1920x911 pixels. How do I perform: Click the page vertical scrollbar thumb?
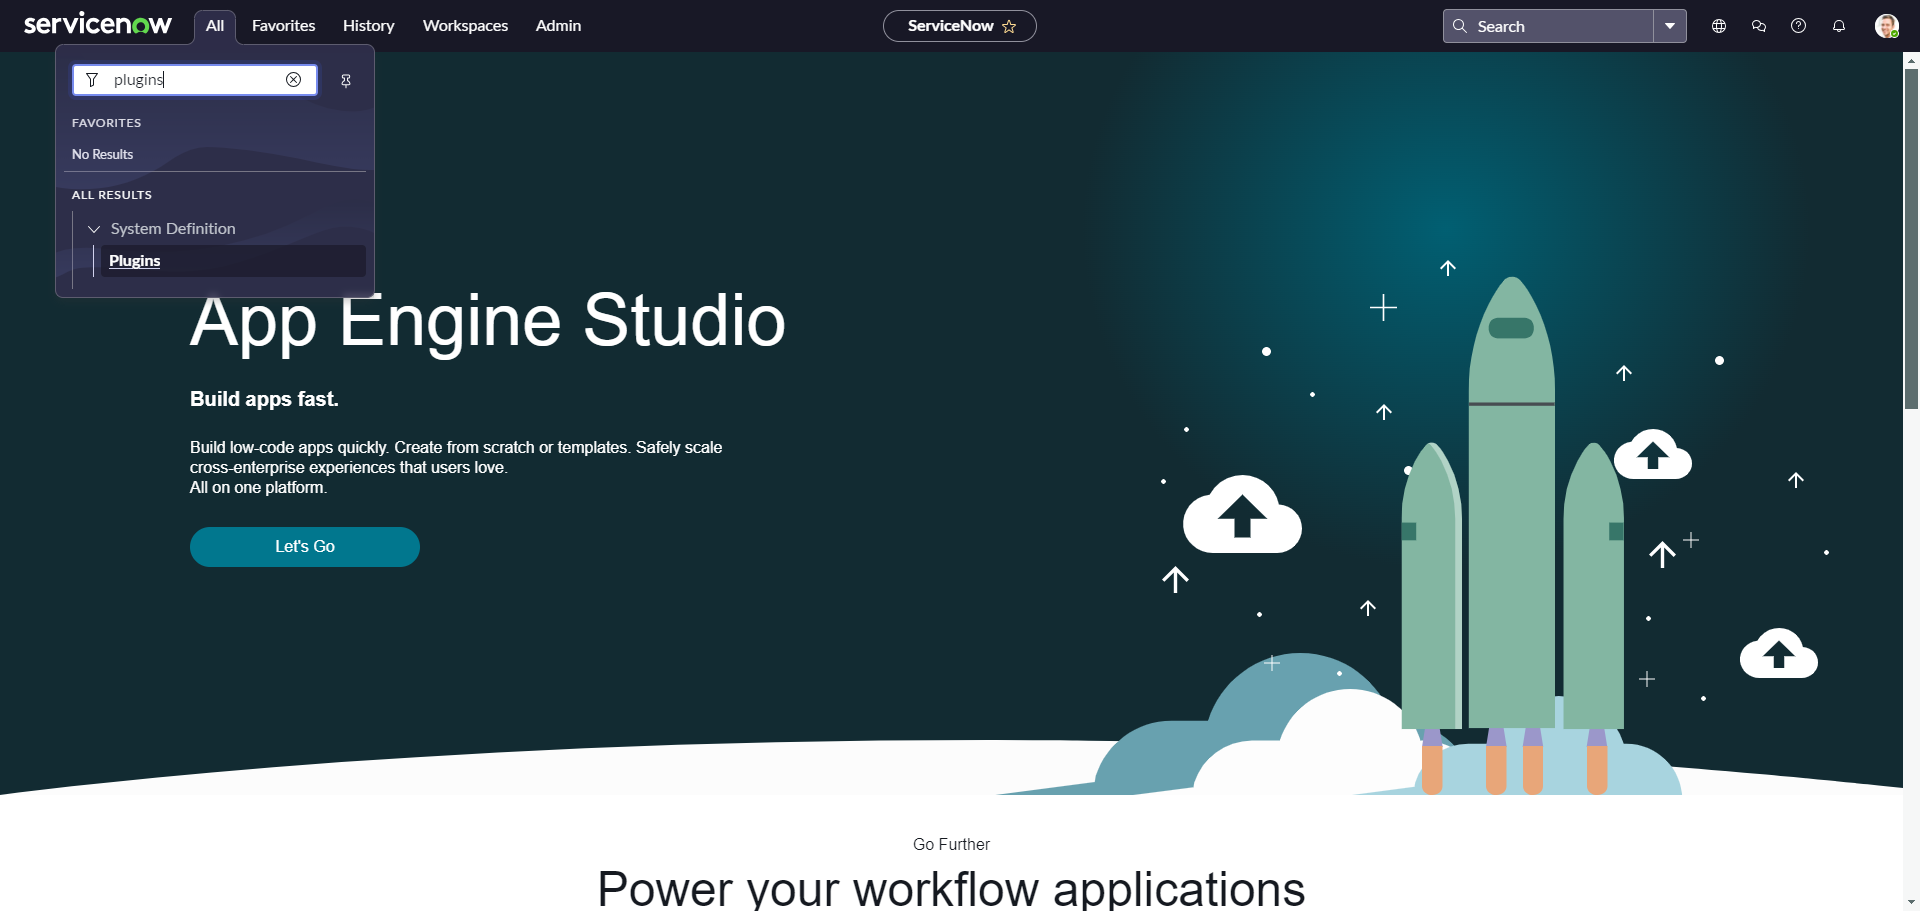1911,239
